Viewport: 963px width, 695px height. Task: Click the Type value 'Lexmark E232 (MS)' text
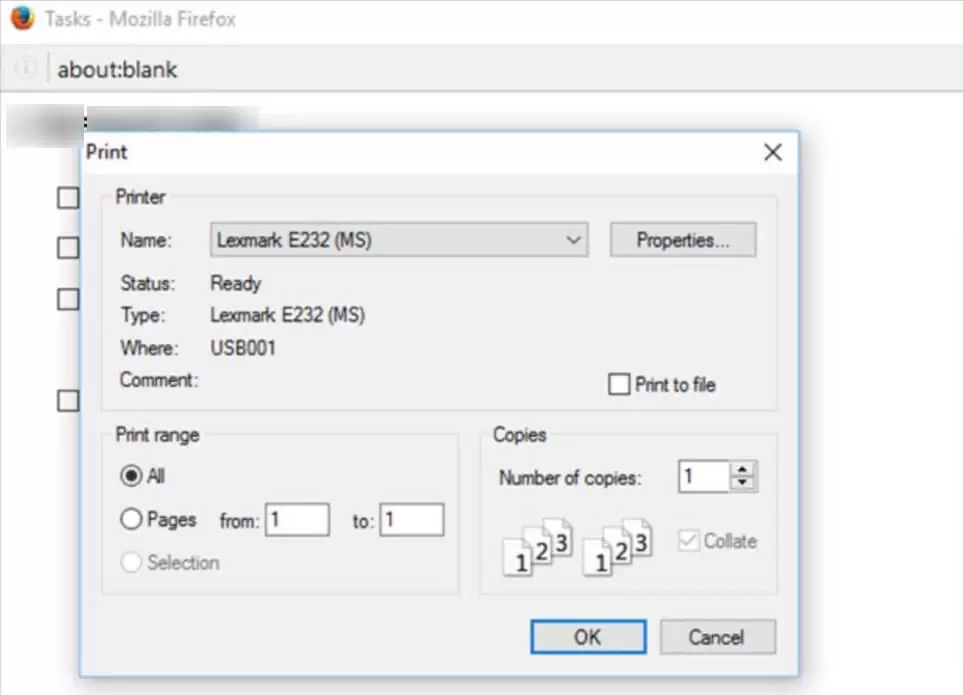click(288, 316)
